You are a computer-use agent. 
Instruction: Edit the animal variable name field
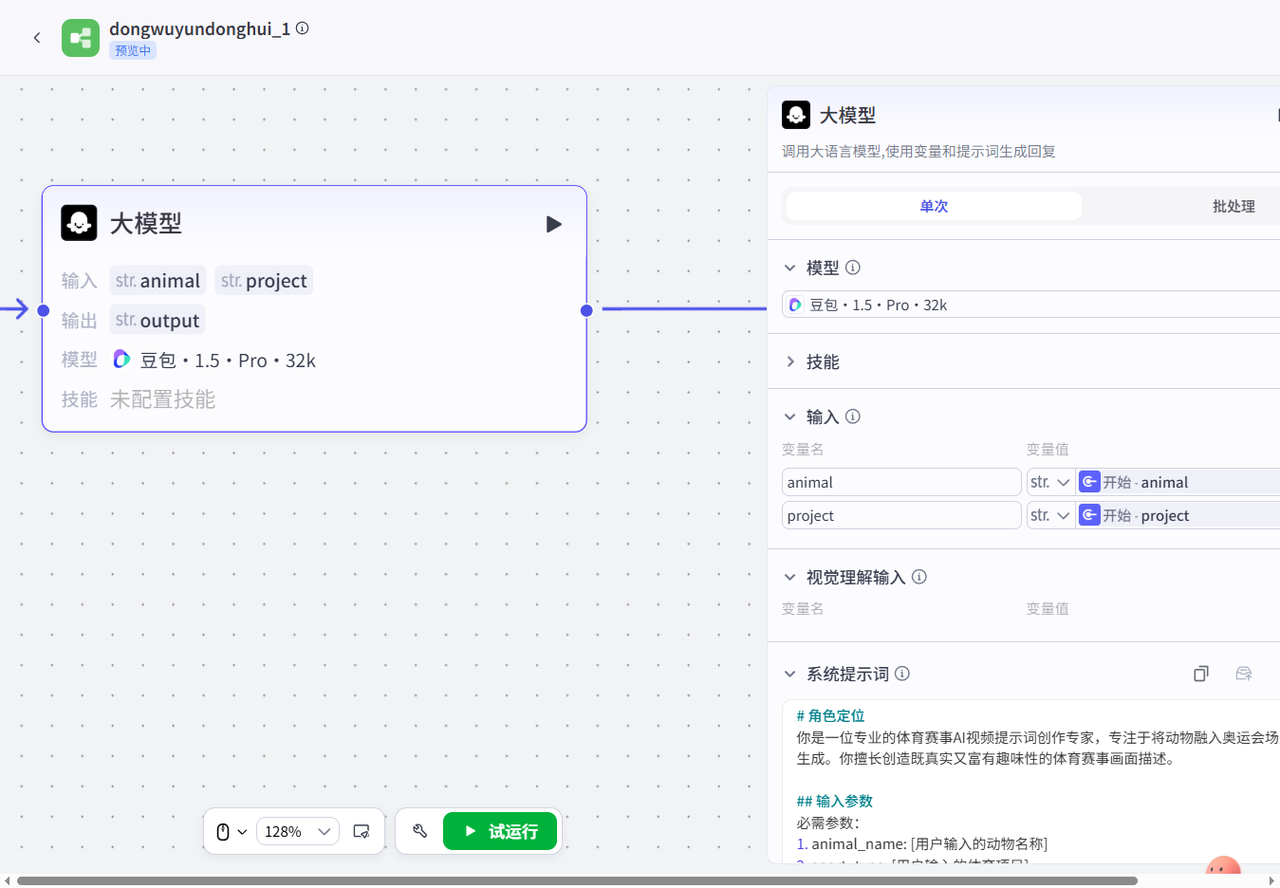click(x=901, y=482)
